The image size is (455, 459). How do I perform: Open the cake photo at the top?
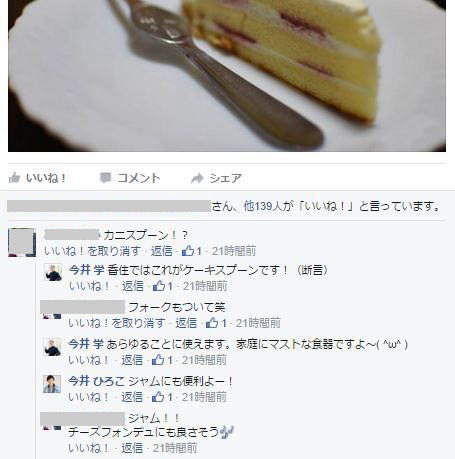coord(227,76)
